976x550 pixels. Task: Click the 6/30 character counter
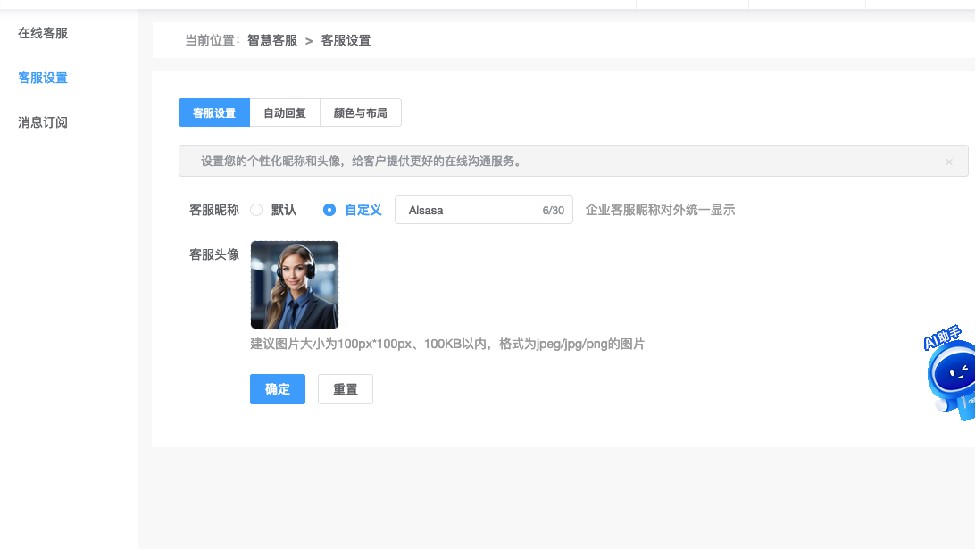coord(553,210)
